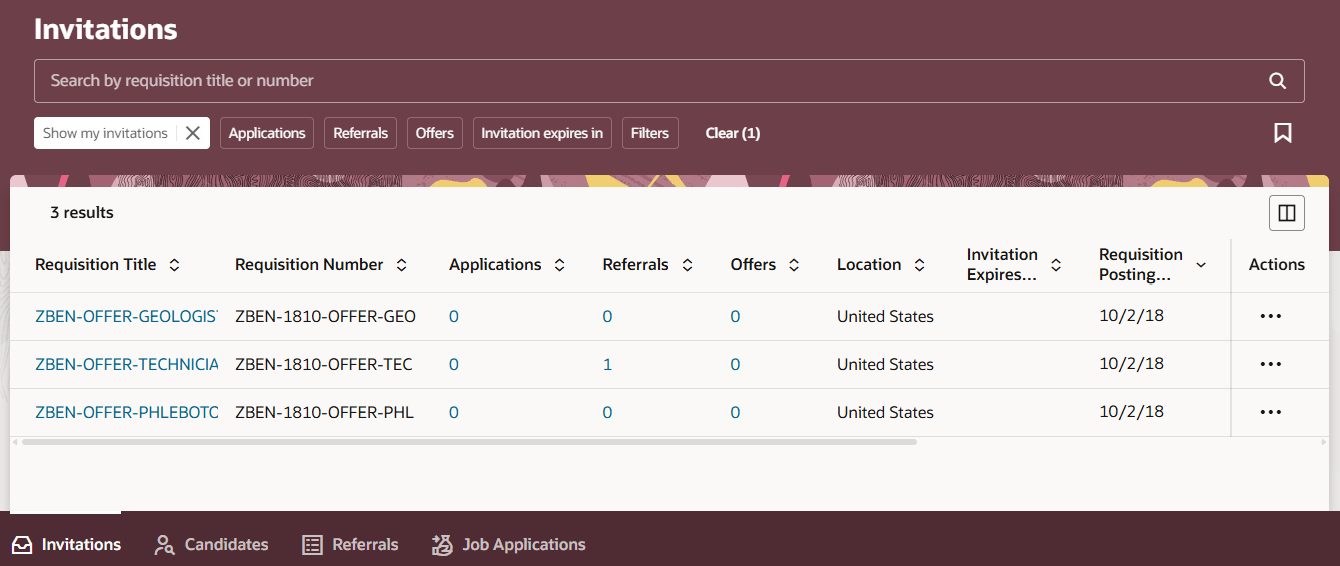Image resolution: width=1340 pixels, height=566 pixels.
Task: Click Clear (1) to reset filters
Action: click(733, 133)
